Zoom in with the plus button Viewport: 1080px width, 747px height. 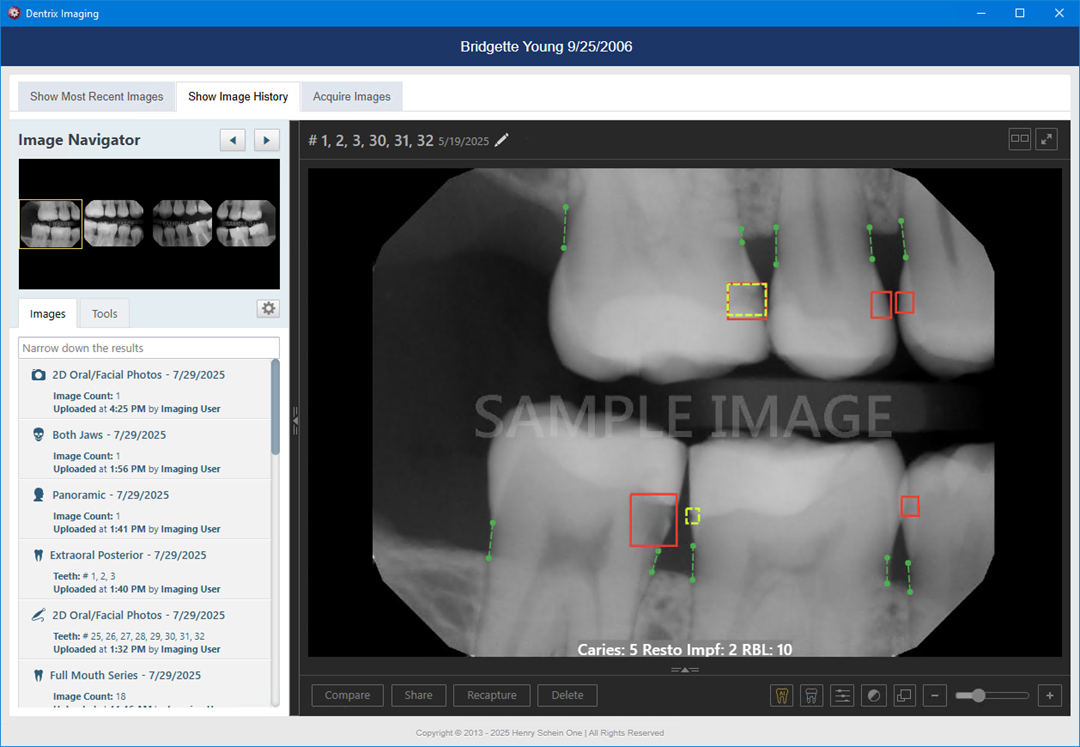[1050, 695]
